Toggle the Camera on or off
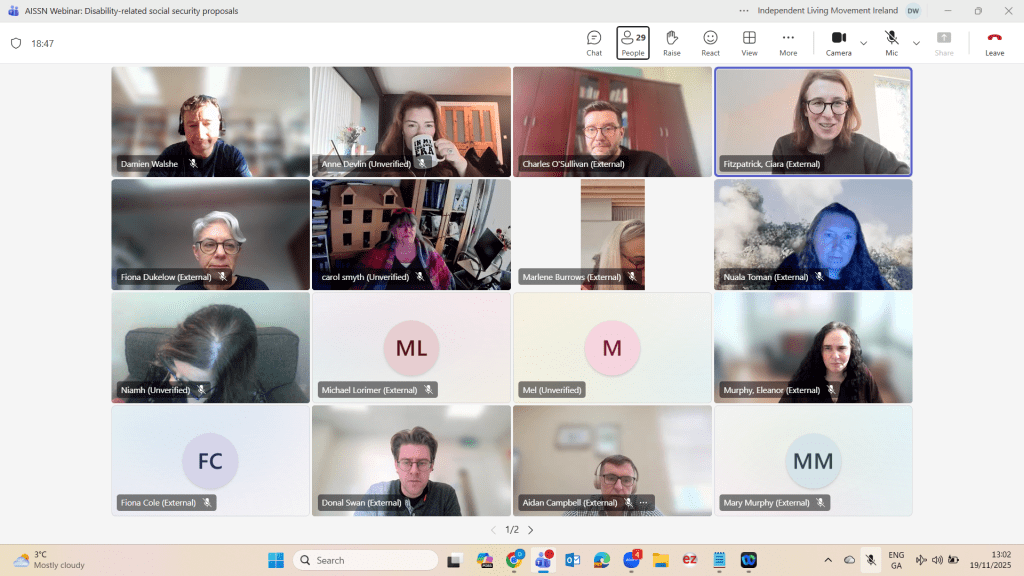 pos(838,43)
